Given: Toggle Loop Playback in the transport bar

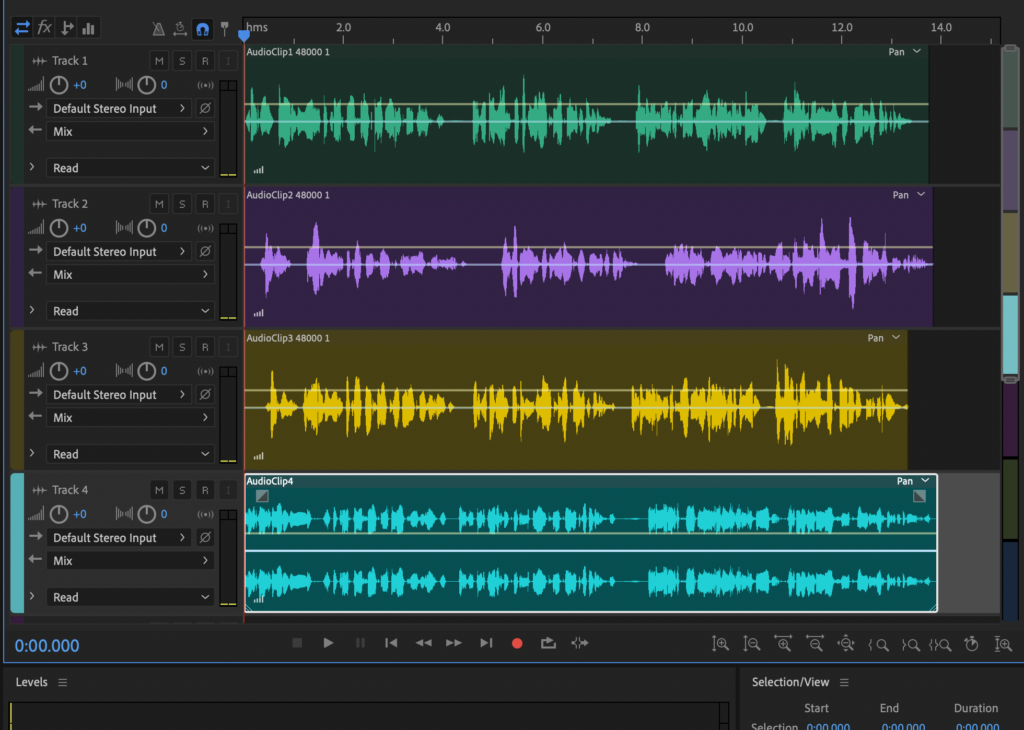Looking at the screenshot, I should tap(548, 643).
